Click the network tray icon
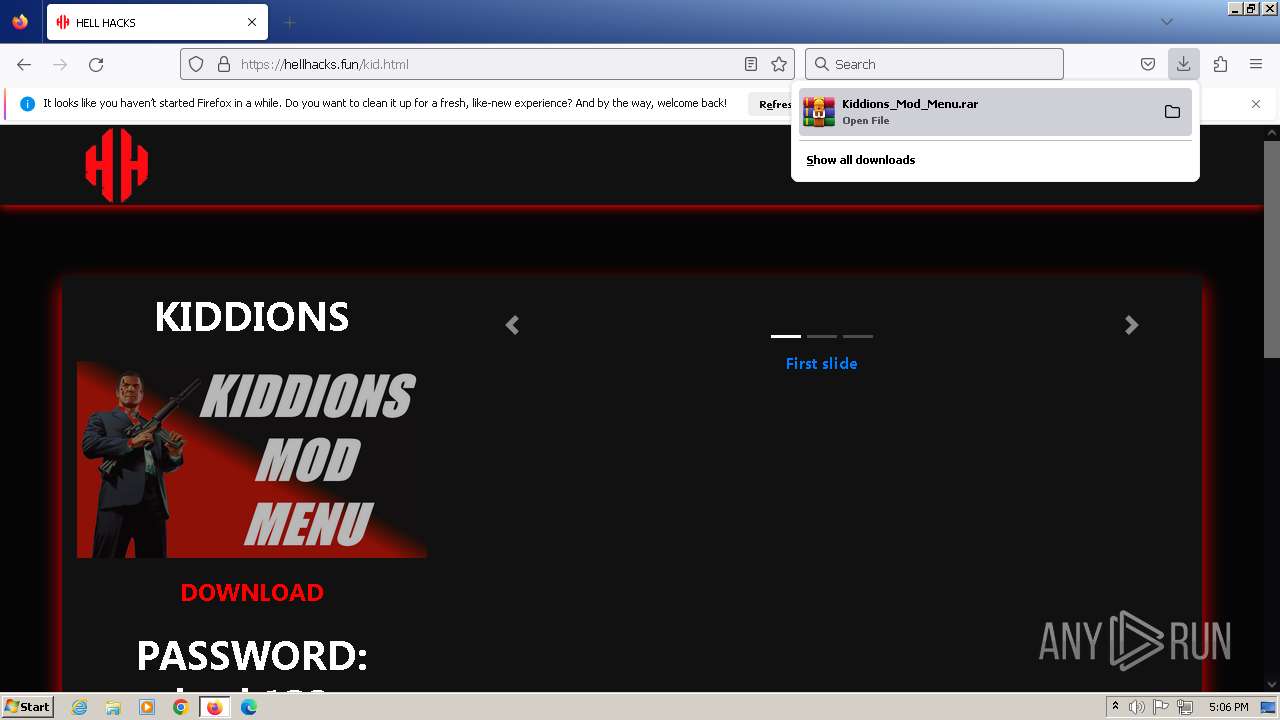 pos(1185,707)
